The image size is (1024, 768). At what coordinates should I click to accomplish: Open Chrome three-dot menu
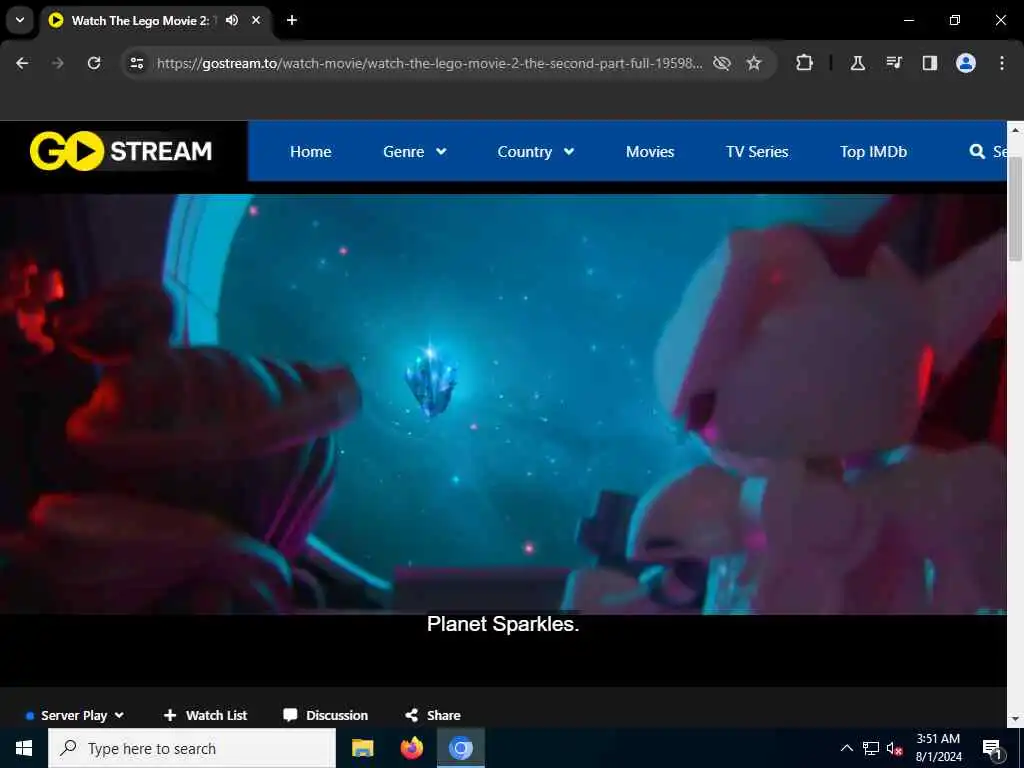pyautogui.click(x=1002, y=63)
